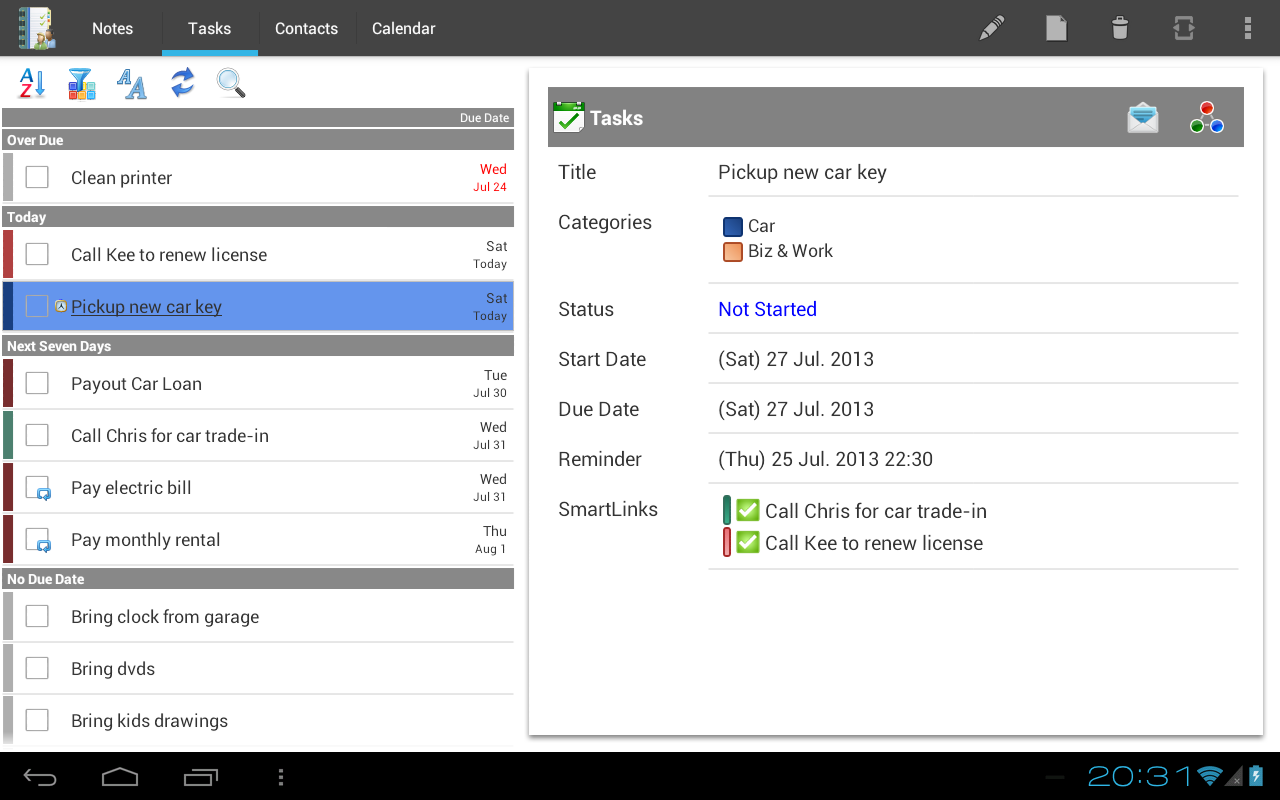
Task: Create a new task with the page icon
Action: [x=1055, y=28]
